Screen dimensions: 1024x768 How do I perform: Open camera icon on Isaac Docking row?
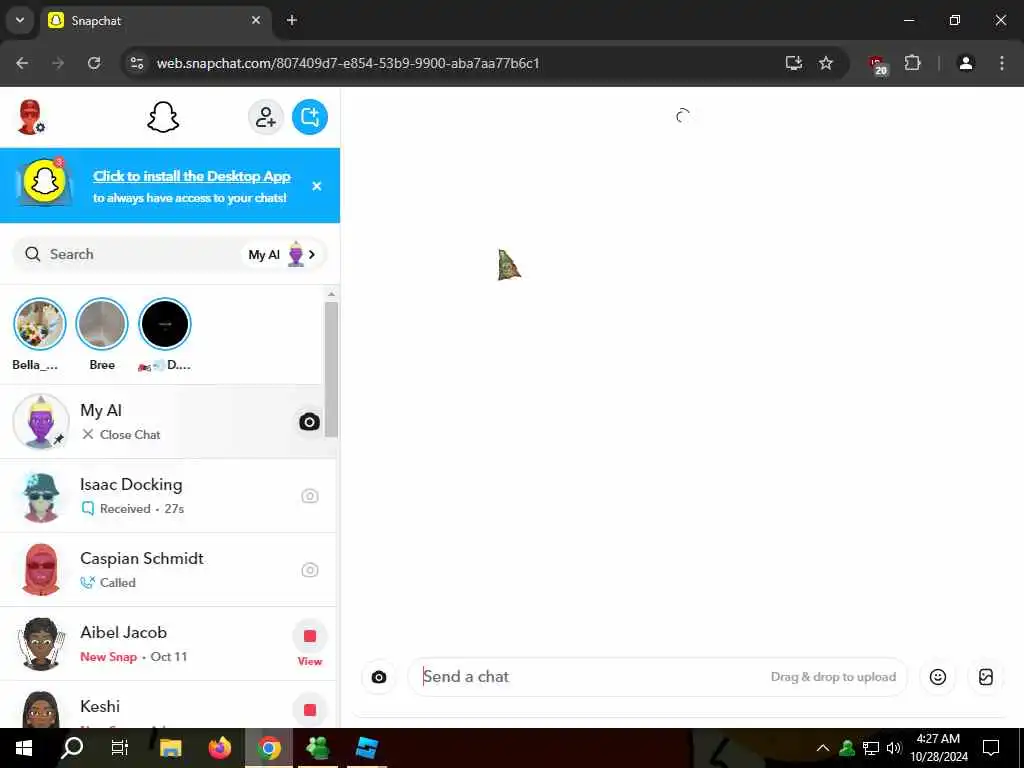click(310, 496)
